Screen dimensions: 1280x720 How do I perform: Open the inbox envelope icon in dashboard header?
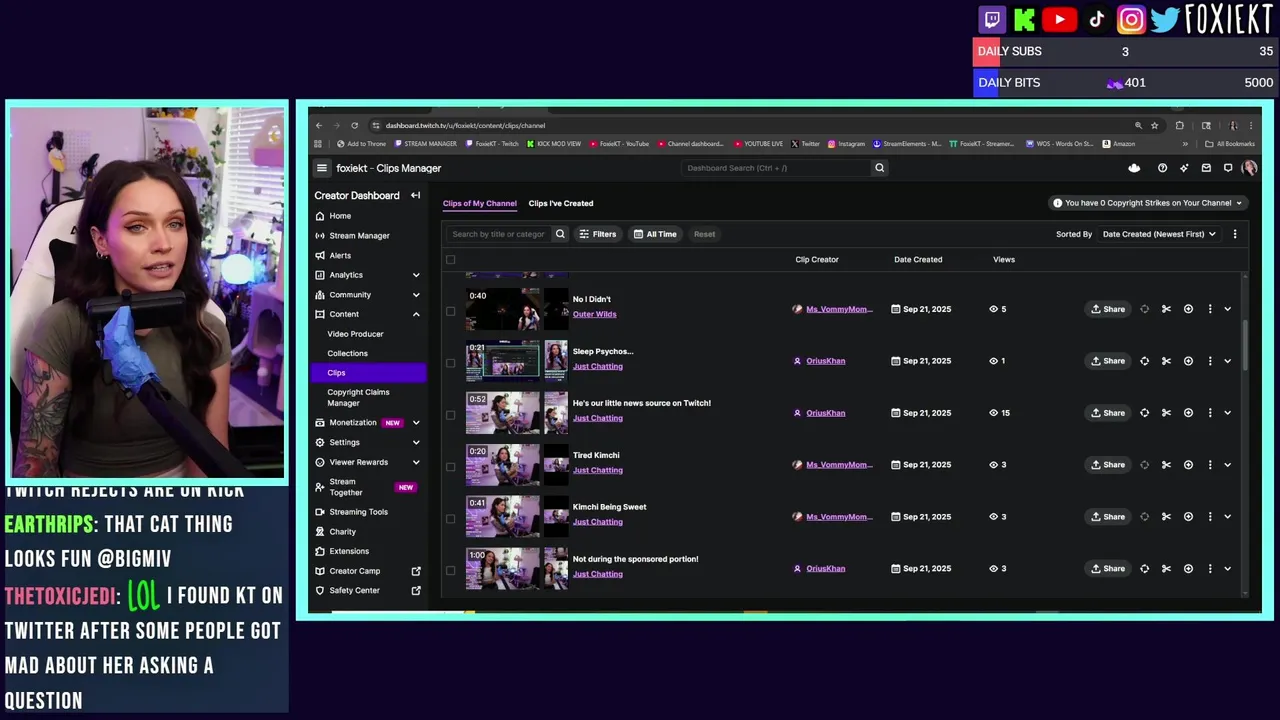1206,168
